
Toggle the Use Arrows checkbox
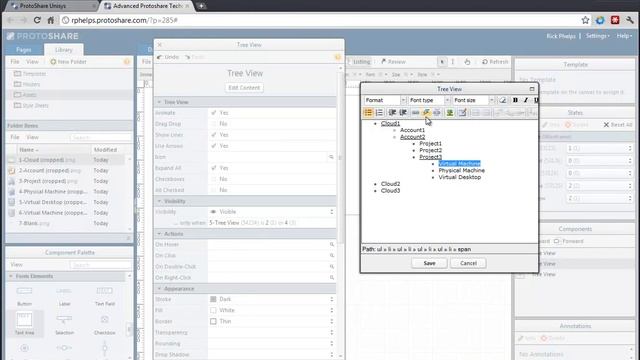pyautogui.click(x=213, y=146)
